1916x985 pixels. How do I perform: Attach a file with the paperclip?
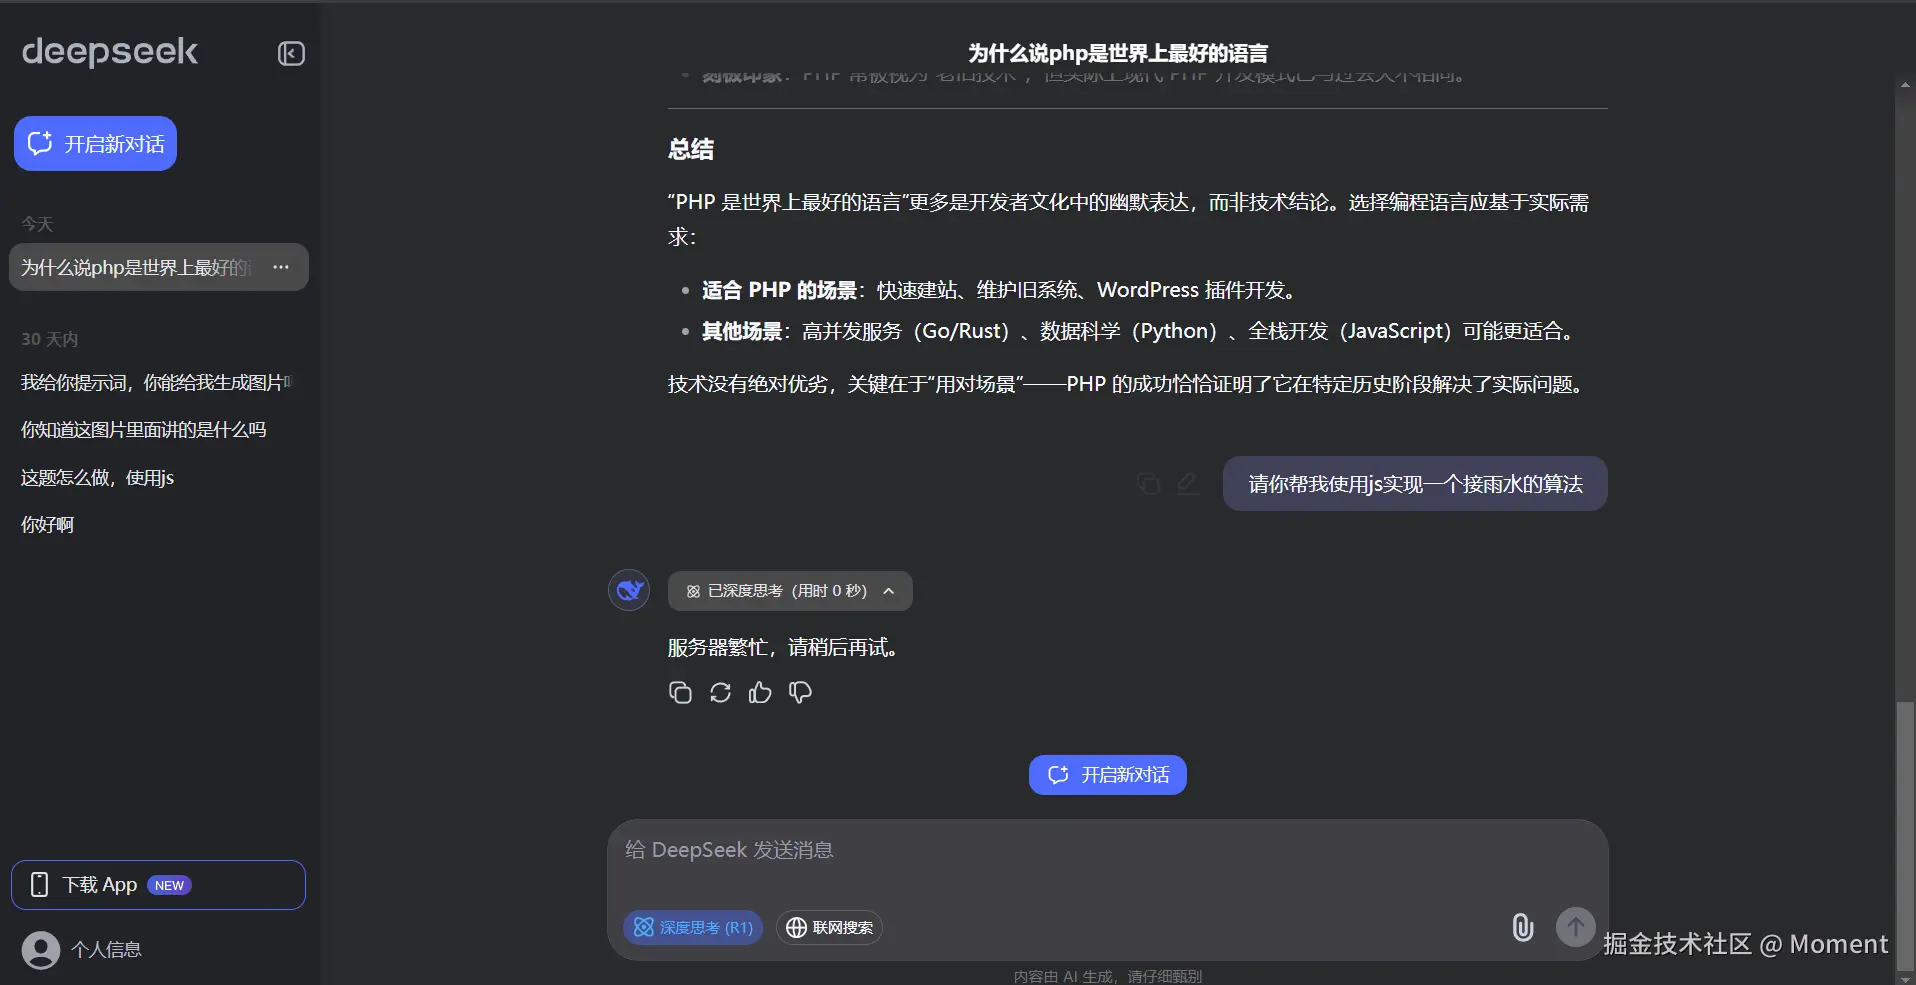[x=1521, y=927]
